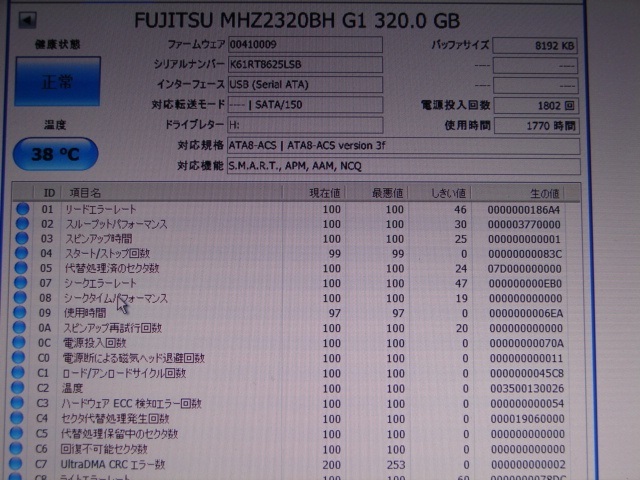Click the blue status icon for row C2
Screen dimensions: 640x480
(x=18, y=387)
